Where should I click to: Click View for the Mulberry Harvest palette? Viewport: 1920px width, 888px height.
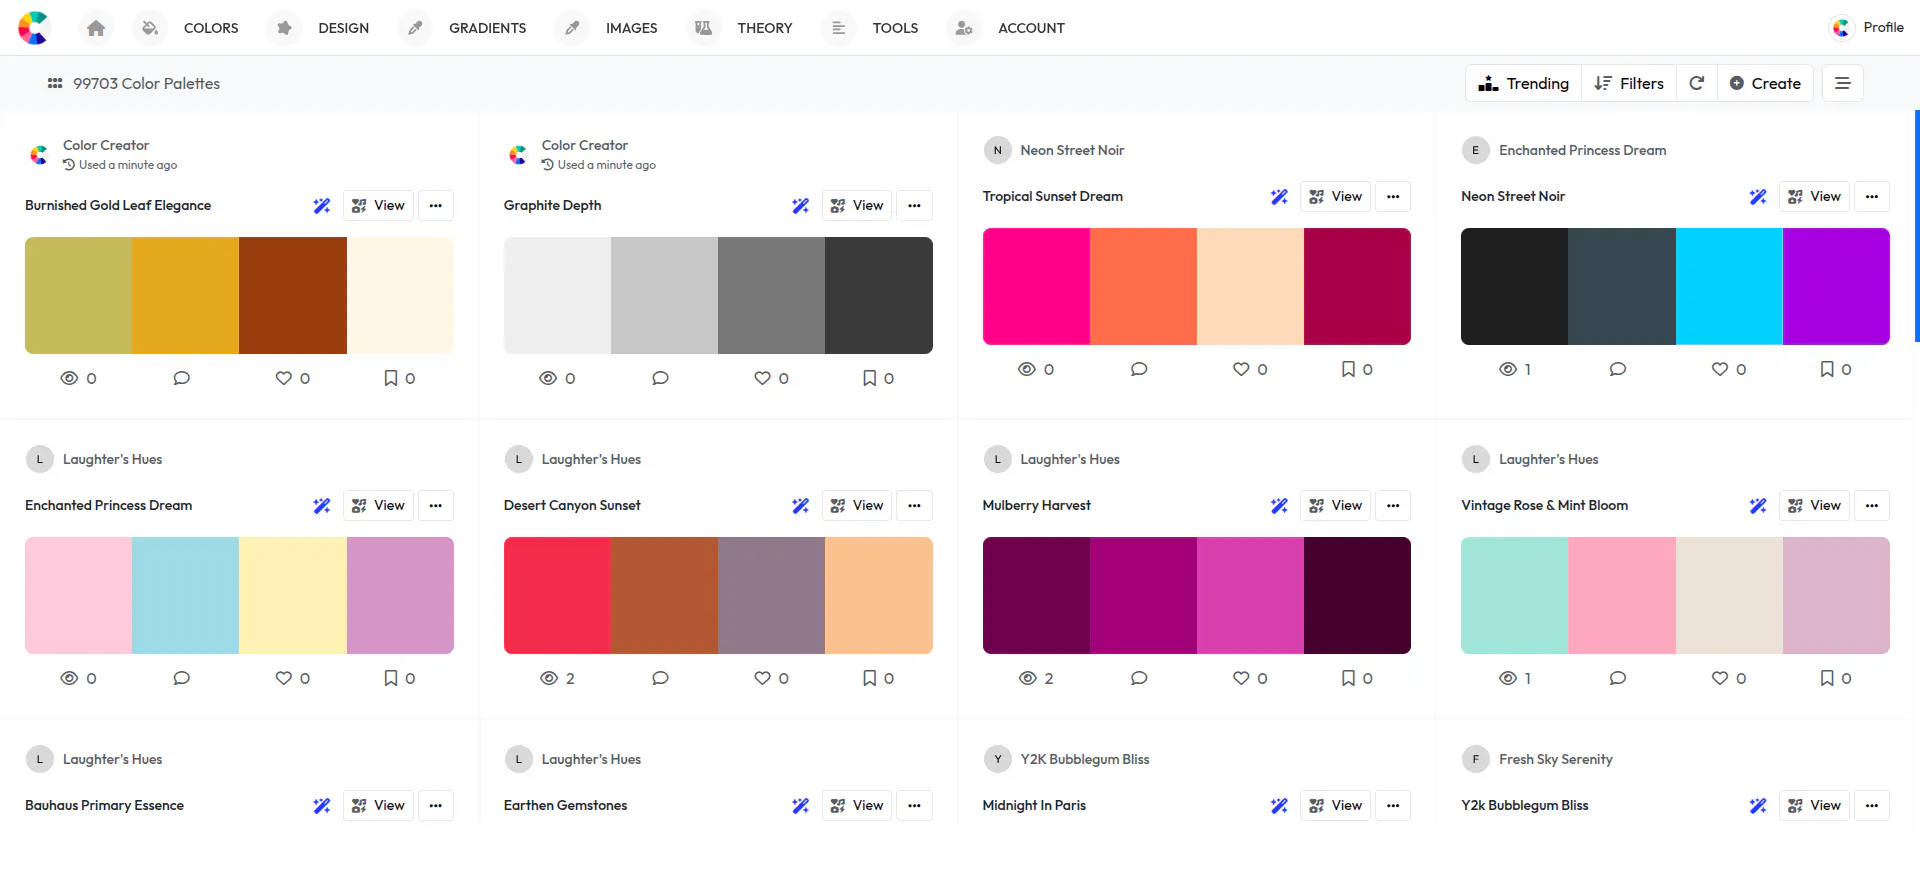coord(1336,506)
